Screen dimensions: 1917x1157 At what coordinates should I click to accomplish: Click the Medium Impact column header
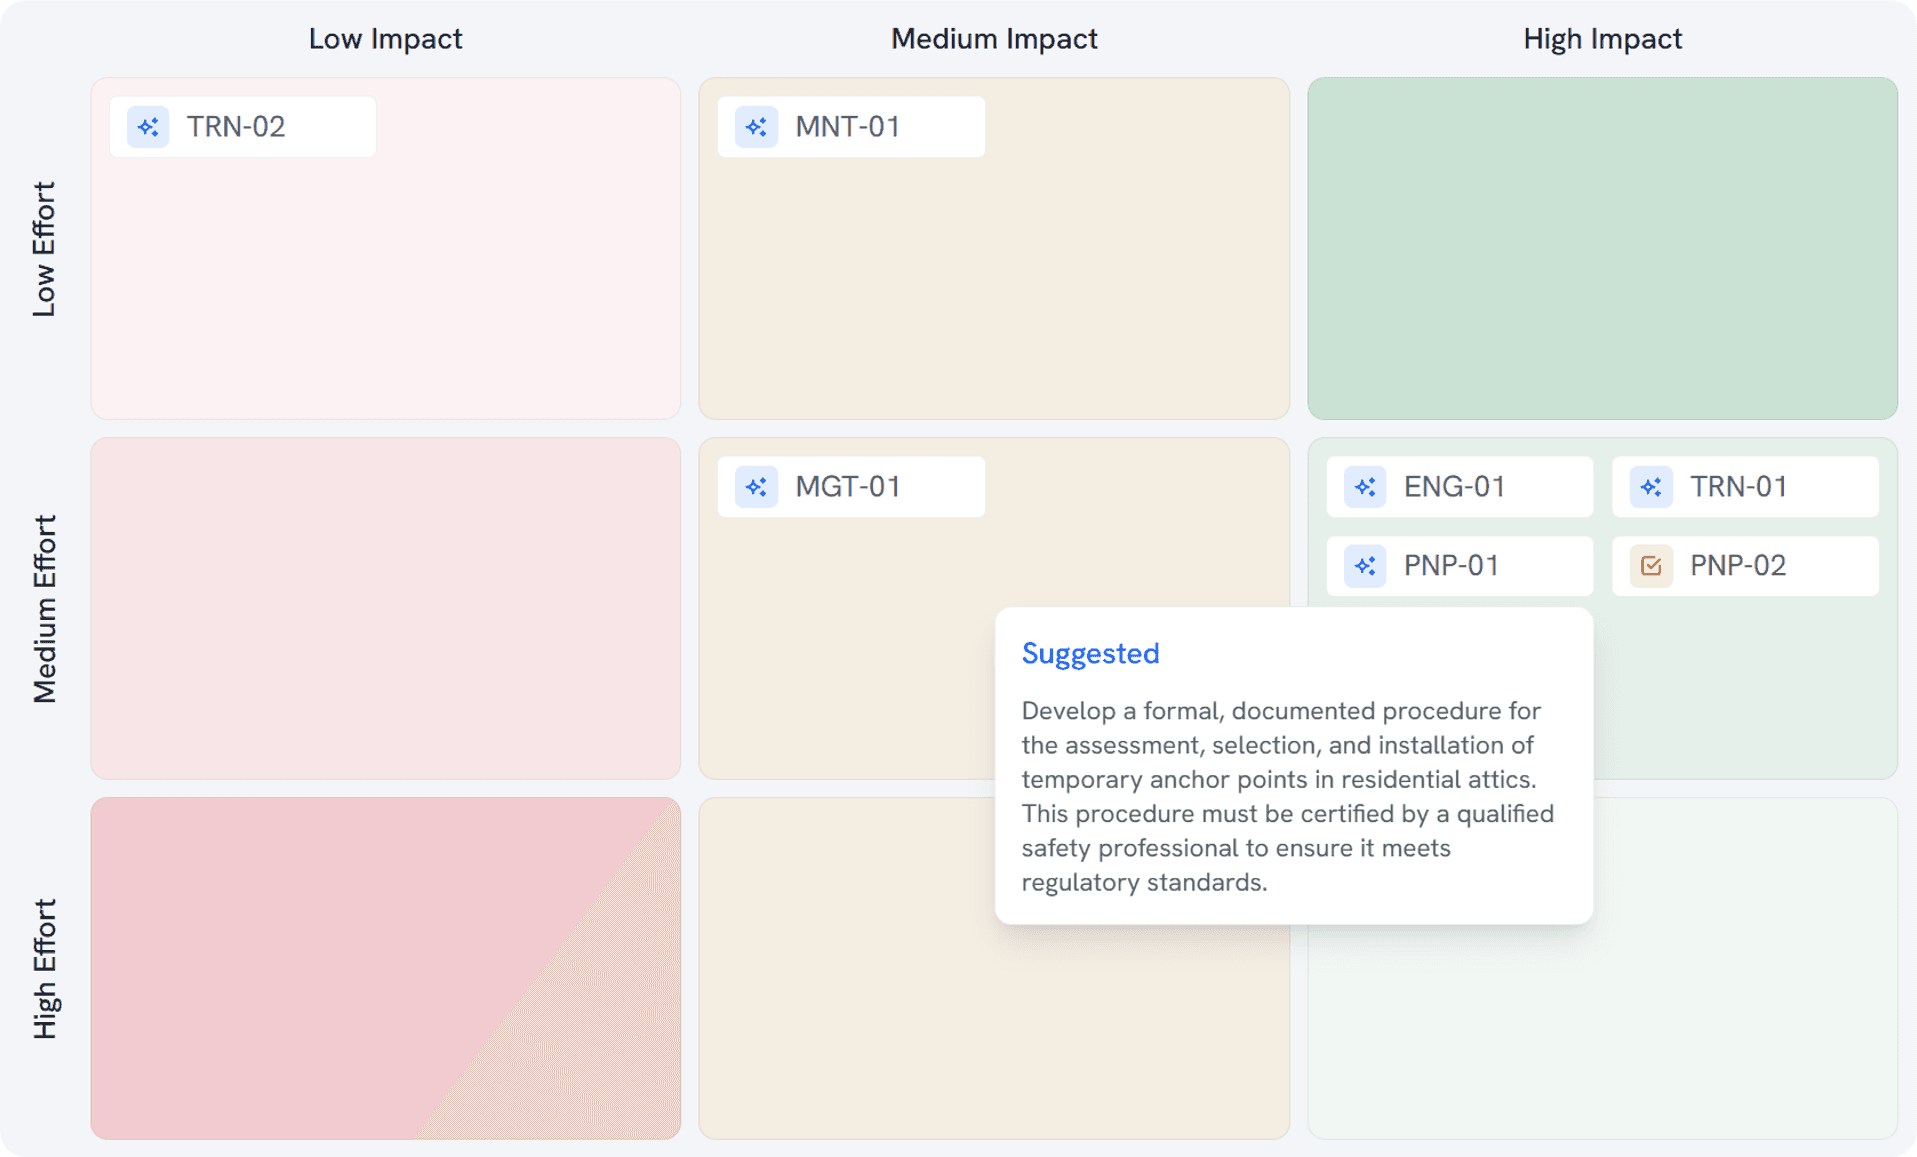click(x=994, y=39)
